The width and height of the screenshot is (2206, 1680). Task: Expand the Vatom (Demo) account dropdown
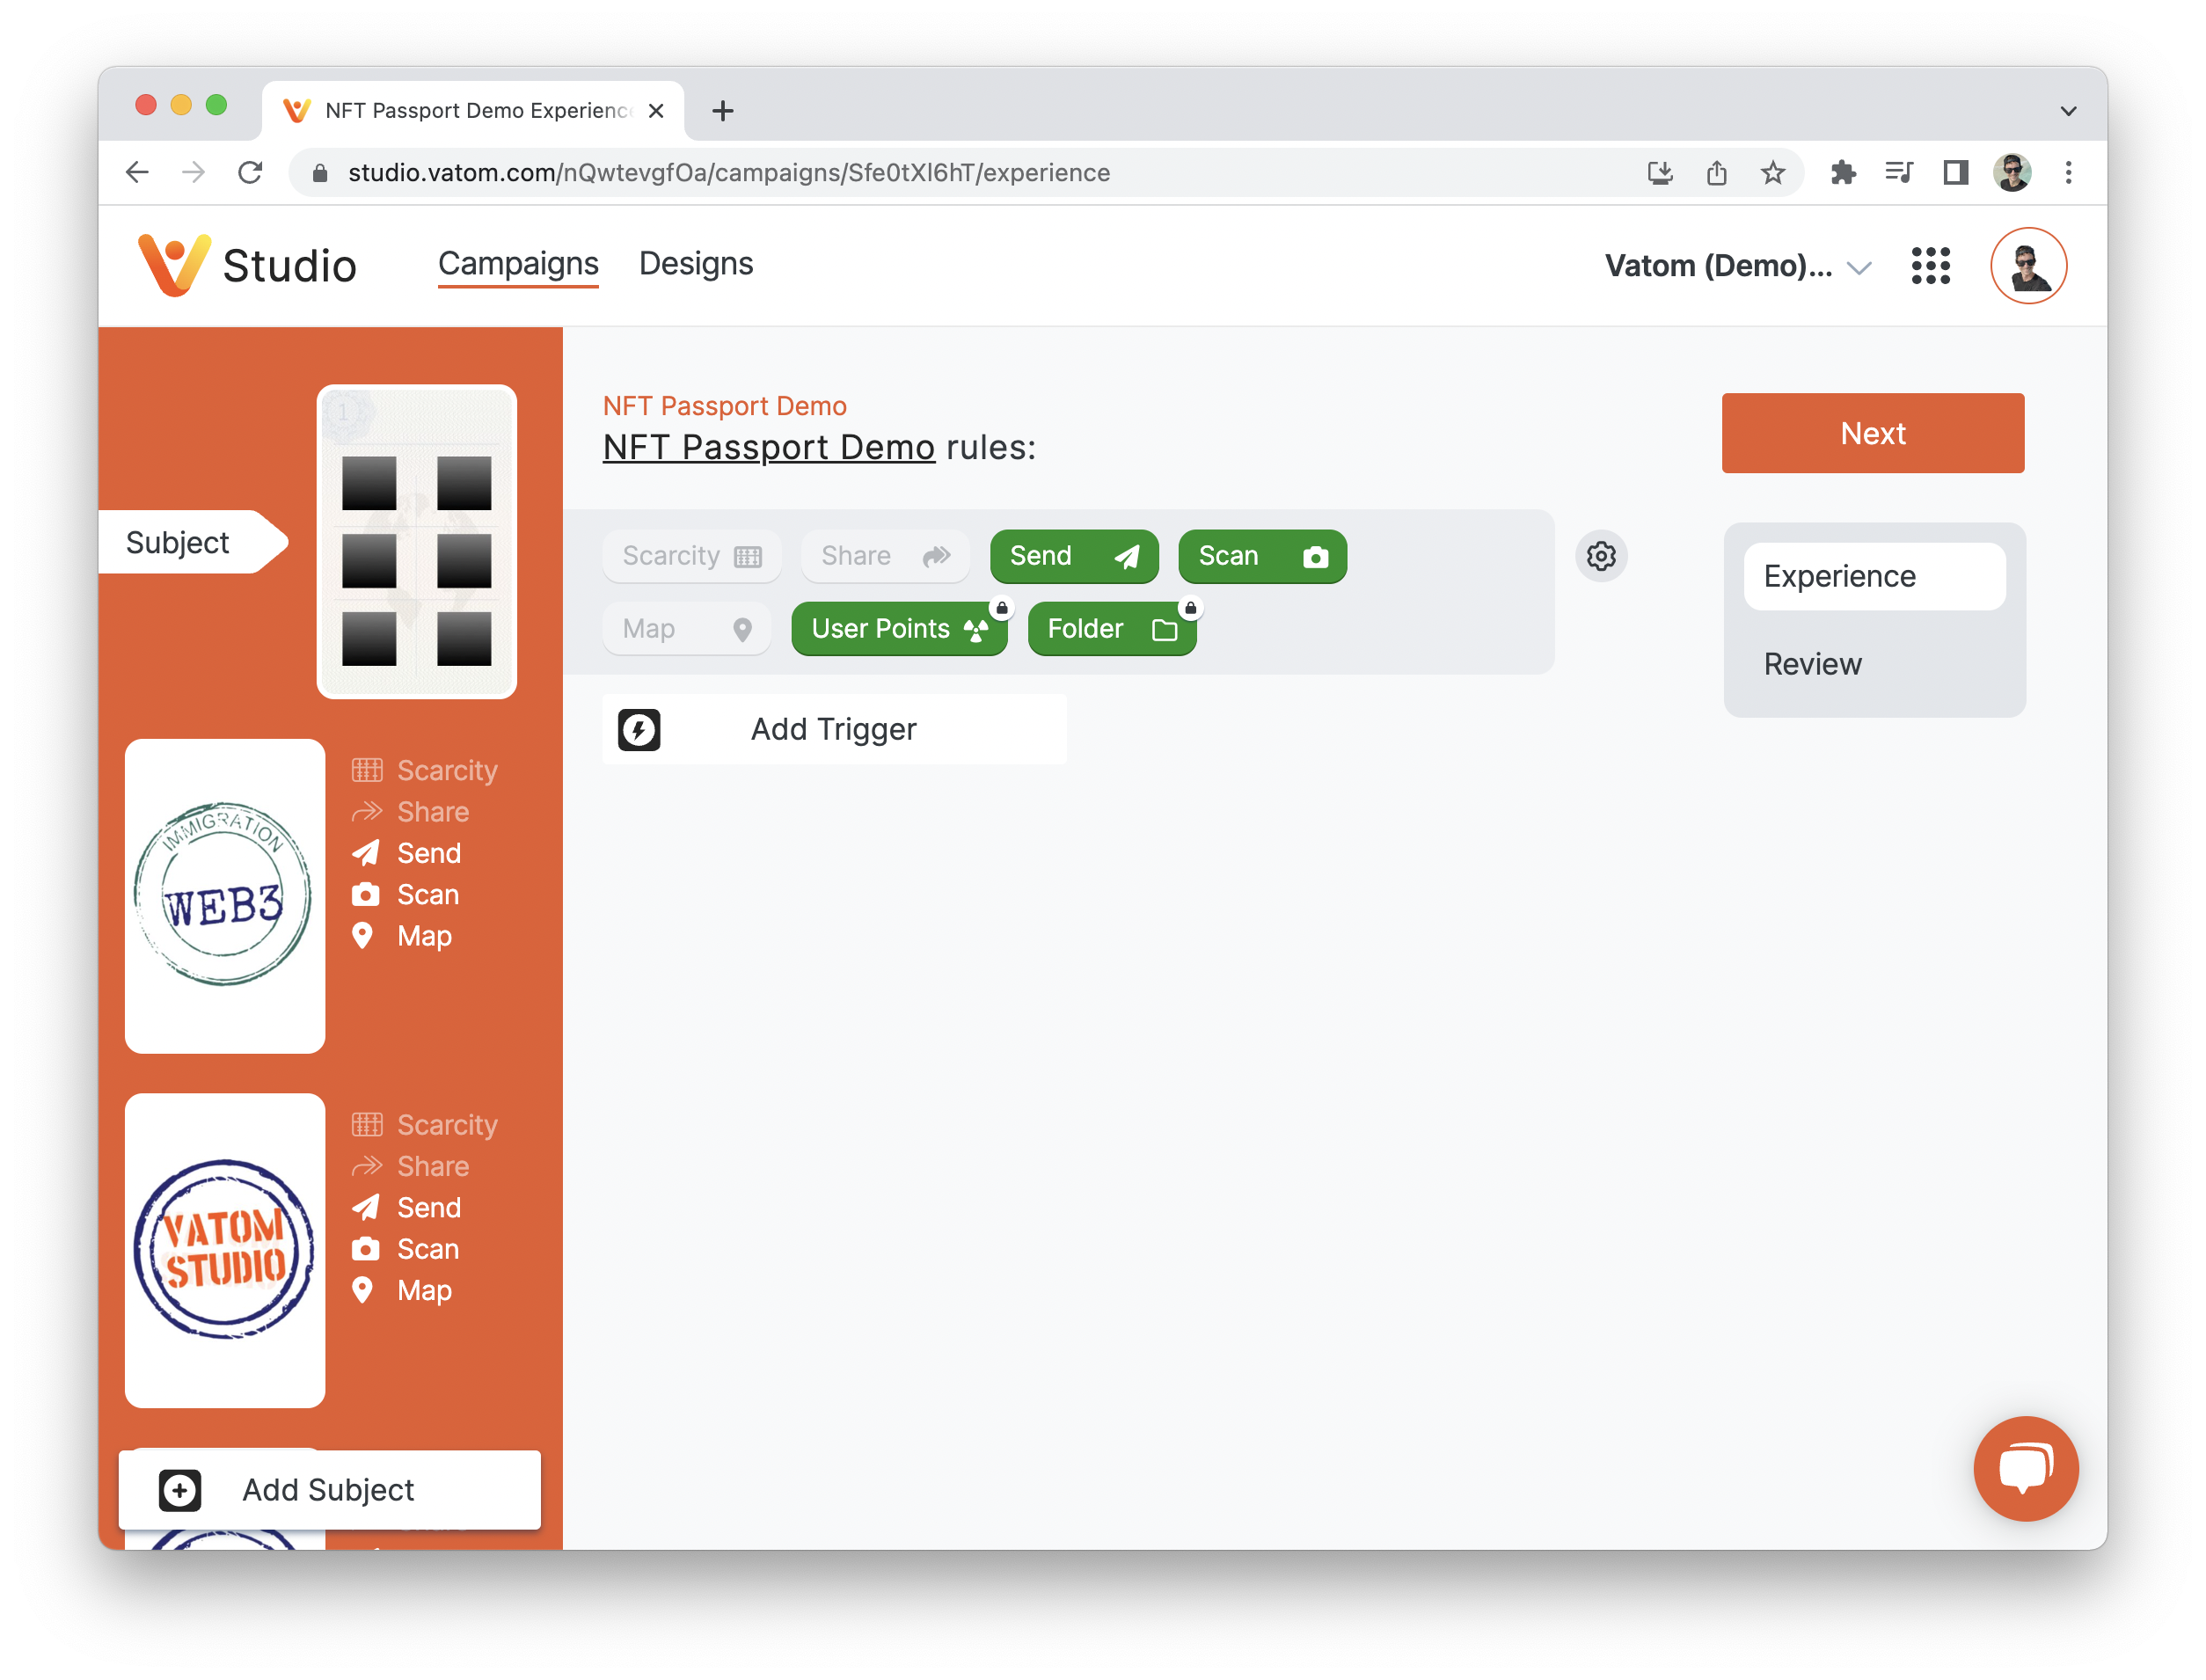click(1737, 266)
